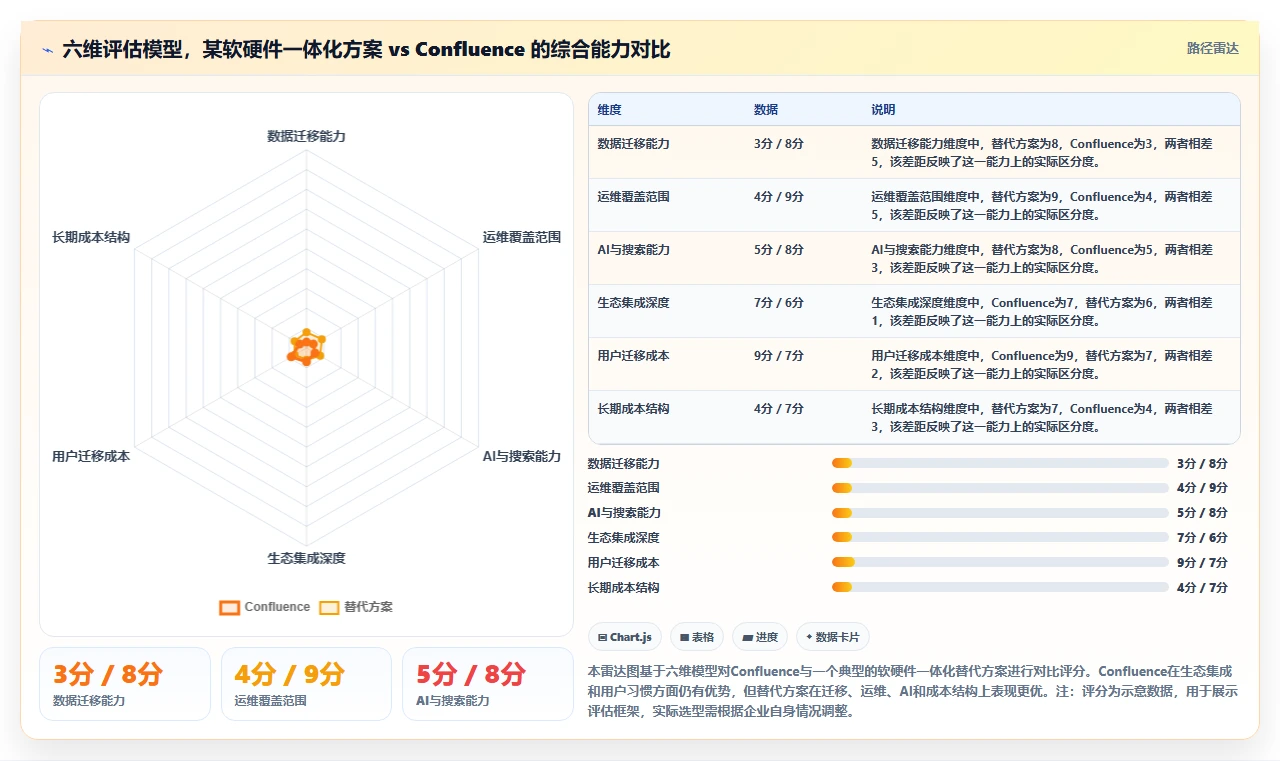Screen dimensions: 1280x761
Task: Click the Chart.js chip
Action: point(624,637)
